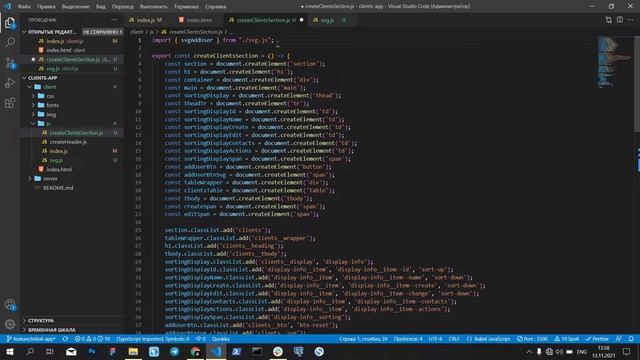Open Photoshop from the taskbar
Viewport: 640px width, 360px height.
tap(92, 351)
